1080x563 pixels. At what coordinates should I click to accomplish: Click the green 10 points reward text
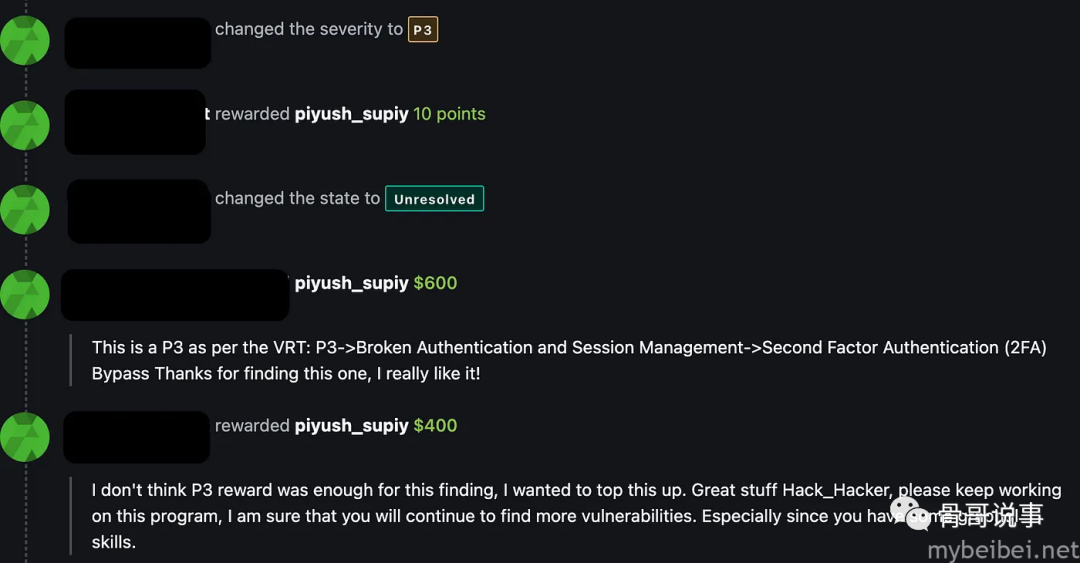(x=449, y=114)
